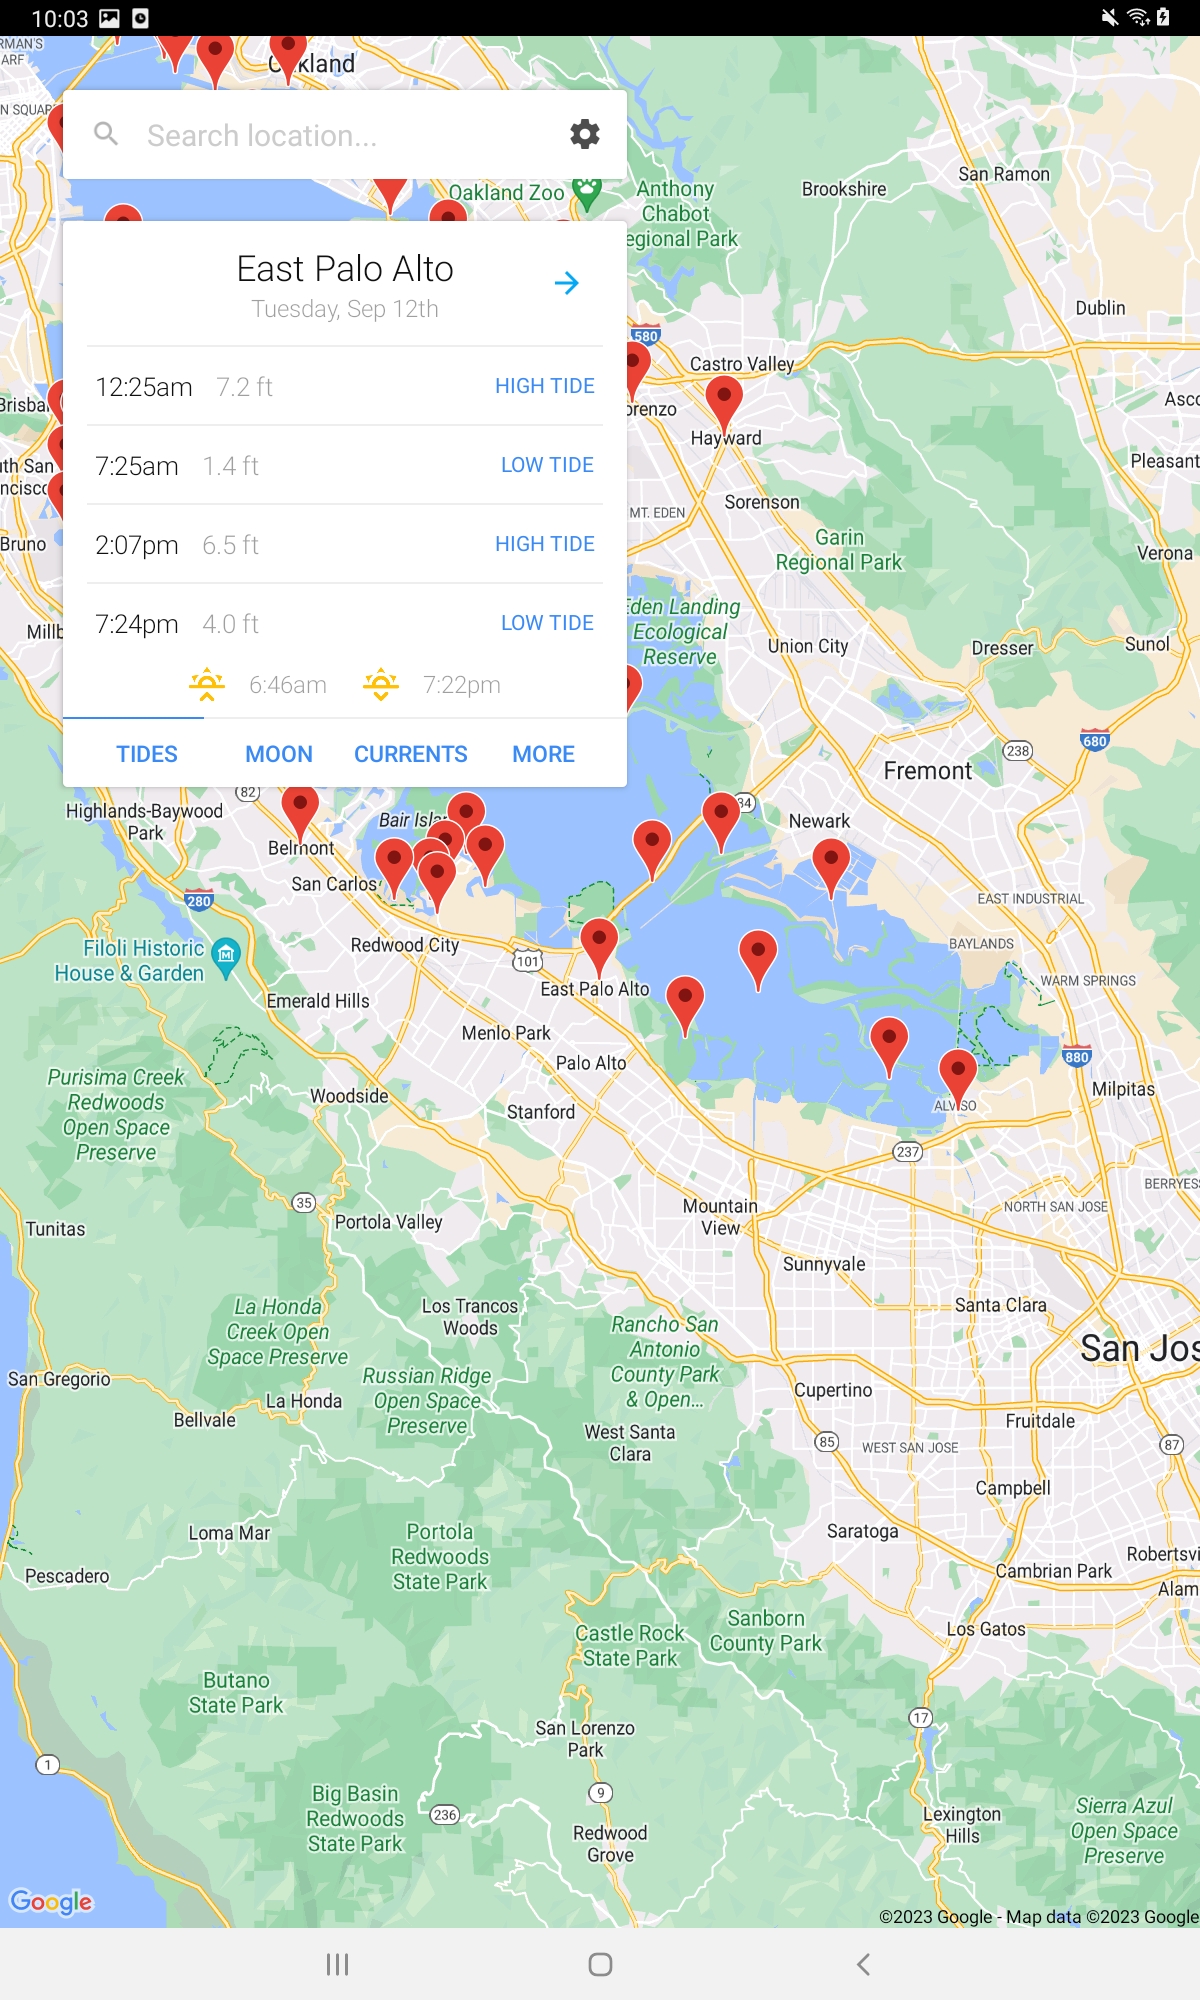This screenshot has height=2000, width=1200.
Task: Tap the Redwood City label
Action: pos(405,945)
